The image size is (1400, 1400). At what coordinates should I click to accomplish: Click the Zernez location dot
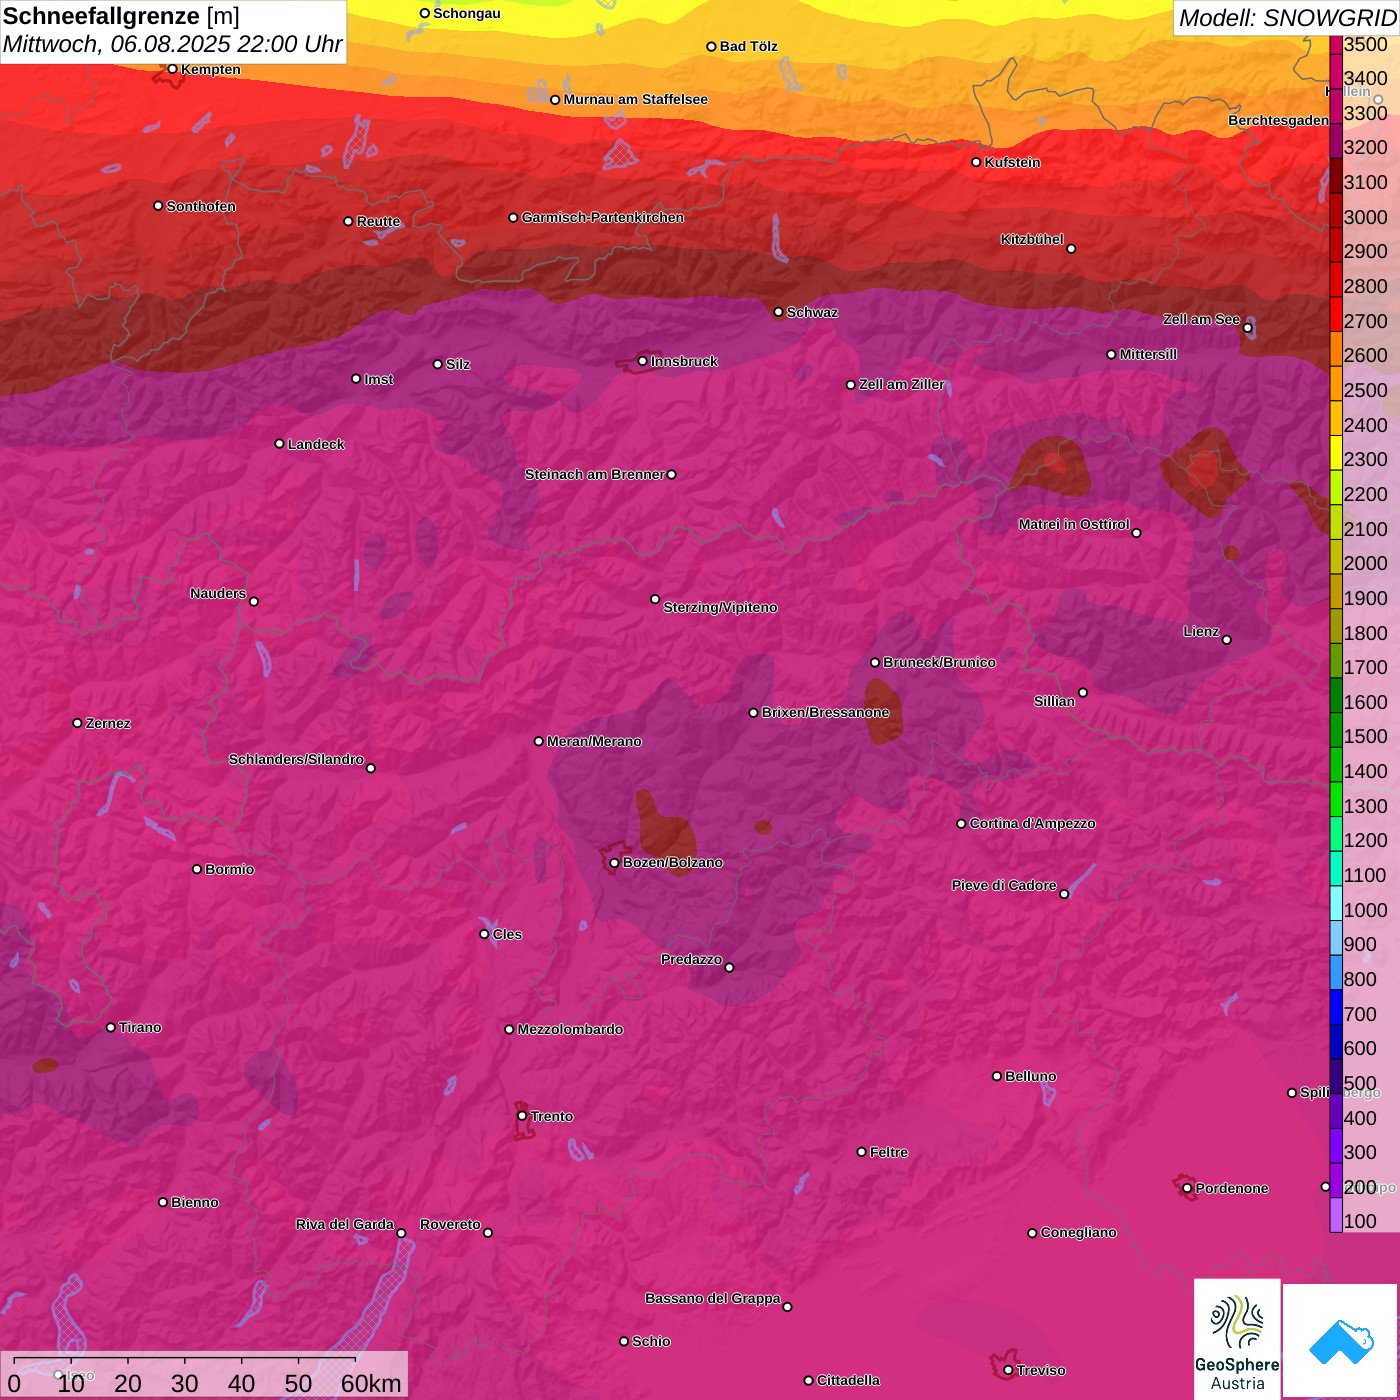(78, 723)
